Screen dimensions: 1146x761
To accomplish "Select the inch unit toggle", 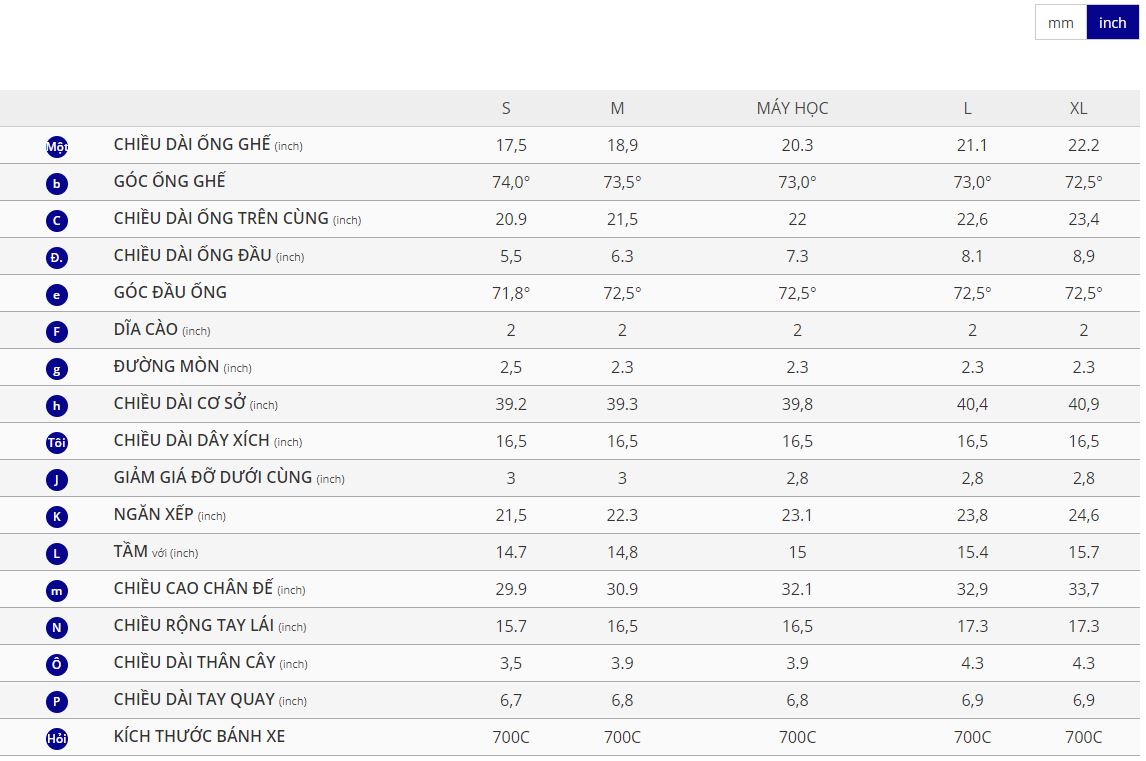I will pos(1112,23).
